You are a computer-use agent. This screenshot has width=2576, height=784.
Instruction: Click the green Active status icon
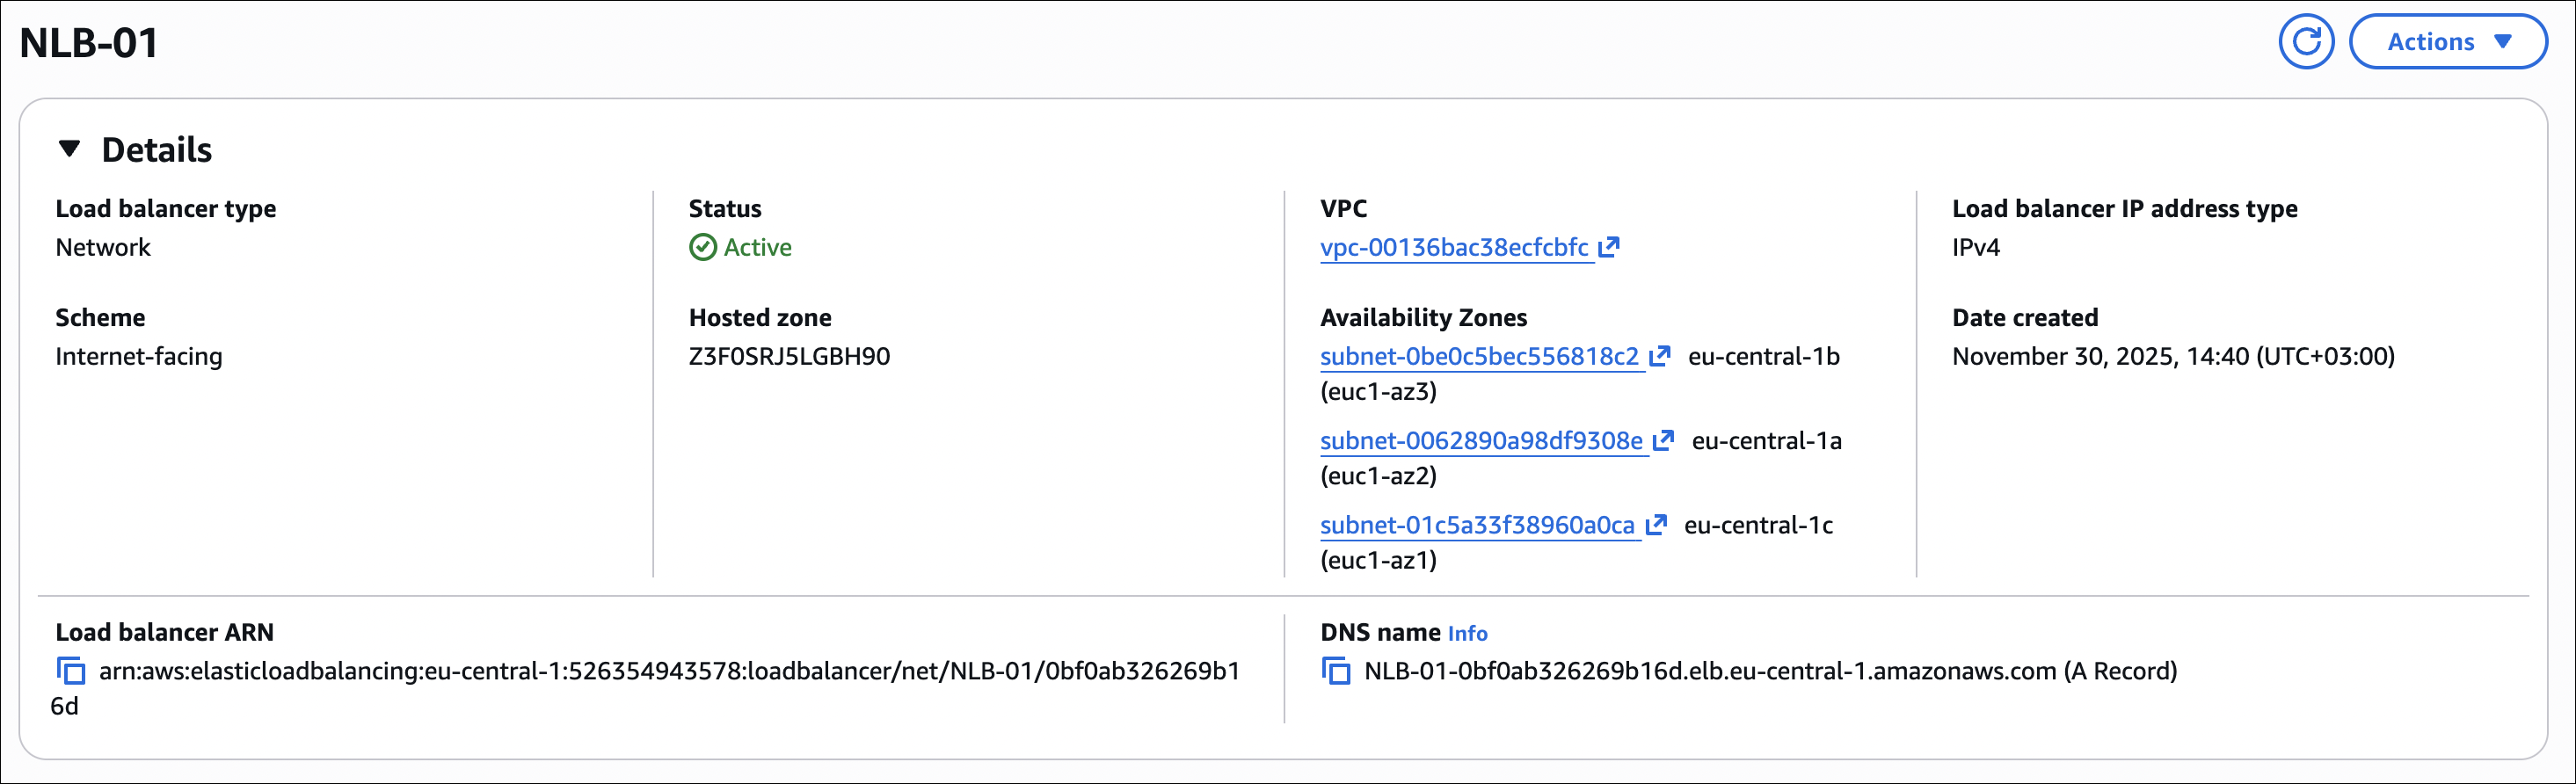703,247
